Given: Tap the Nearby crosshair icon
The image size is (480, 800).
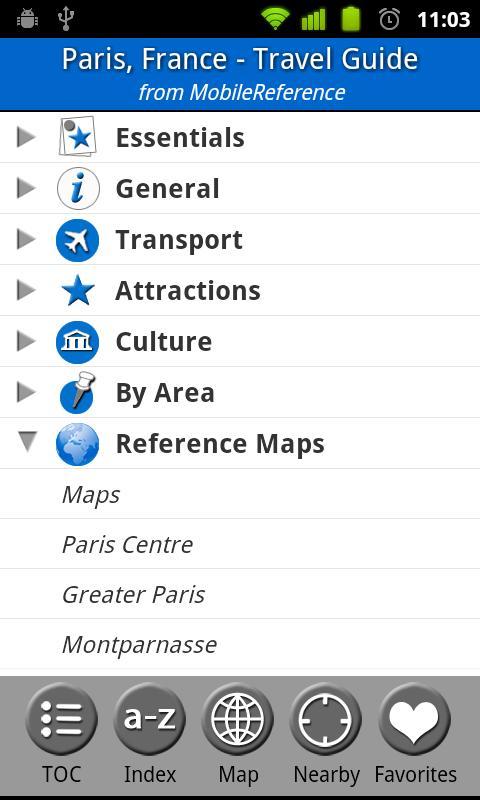Looking at the screenshot, I should (x=325, y=719).
